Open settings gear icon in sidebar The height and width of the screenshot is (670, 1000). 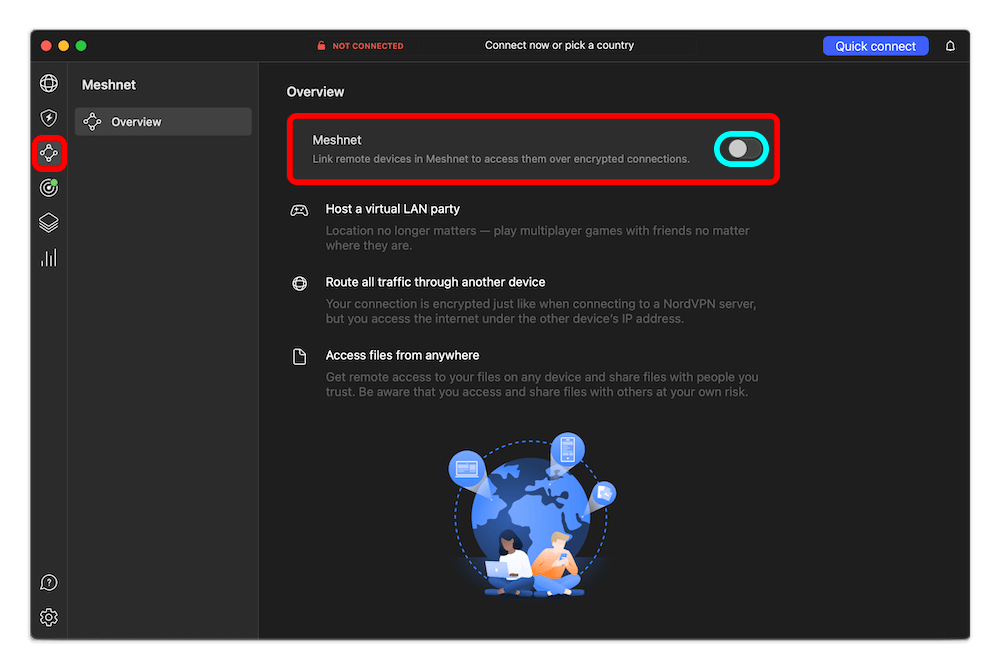tap(48, 617)
